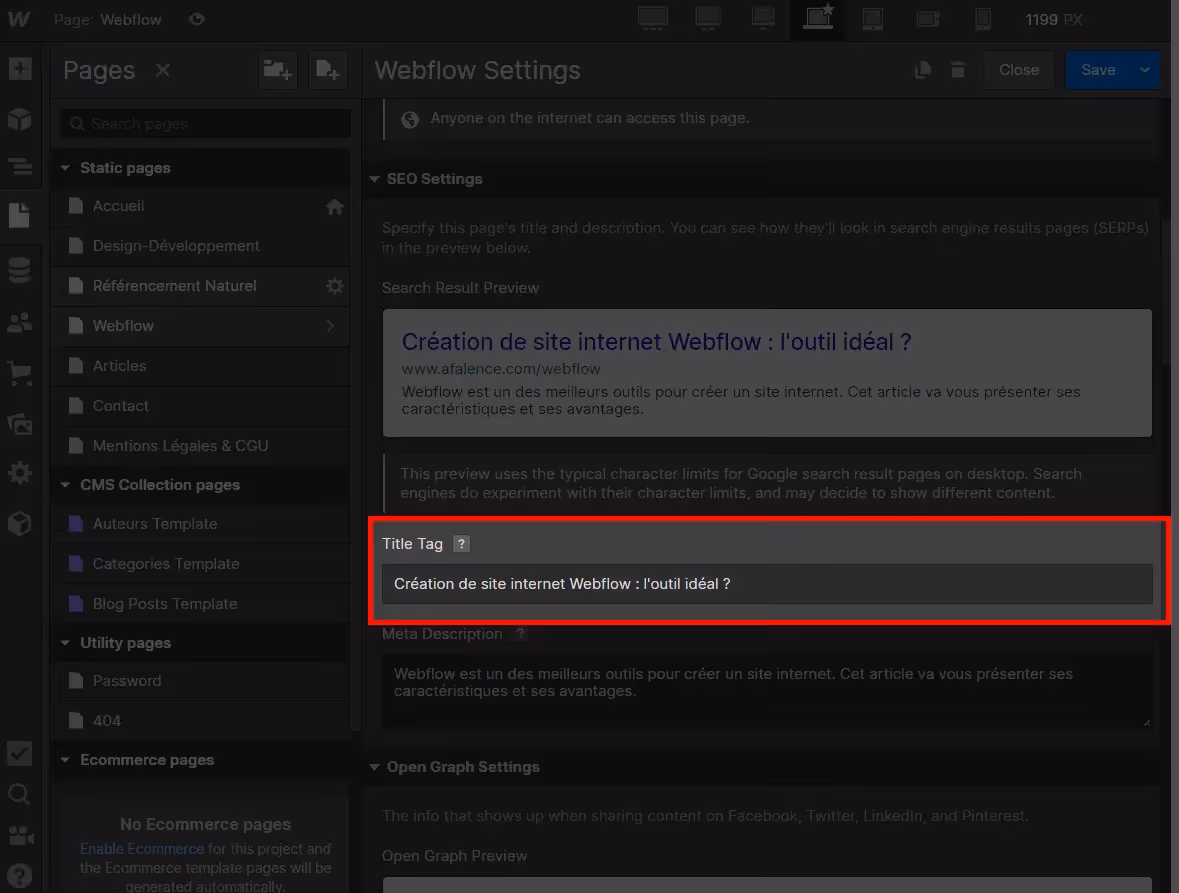Switch to the mobile landscape breakpoint
Viewport: 1179px width, 893px height.
928,19
